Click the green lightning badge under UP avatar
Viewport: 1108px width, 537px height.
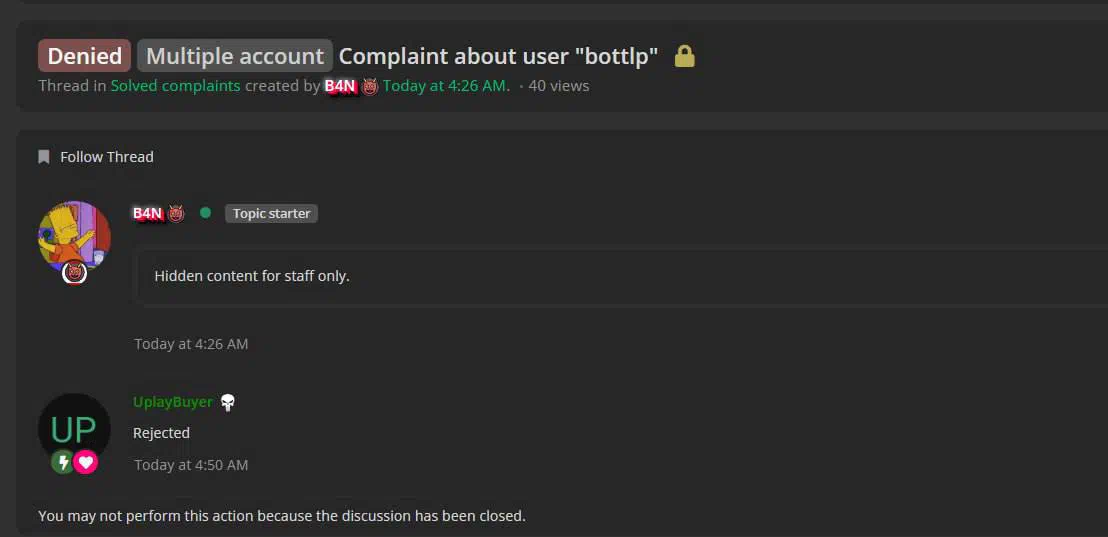63,463
